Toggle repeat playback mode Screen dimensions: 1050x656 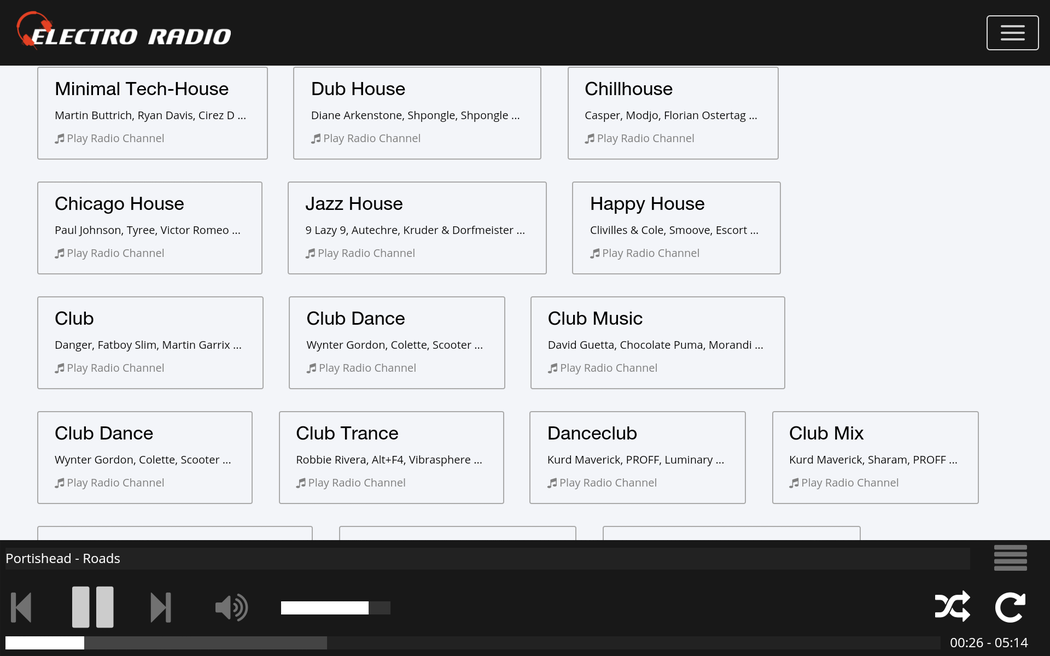click(x=1010, y=607)
